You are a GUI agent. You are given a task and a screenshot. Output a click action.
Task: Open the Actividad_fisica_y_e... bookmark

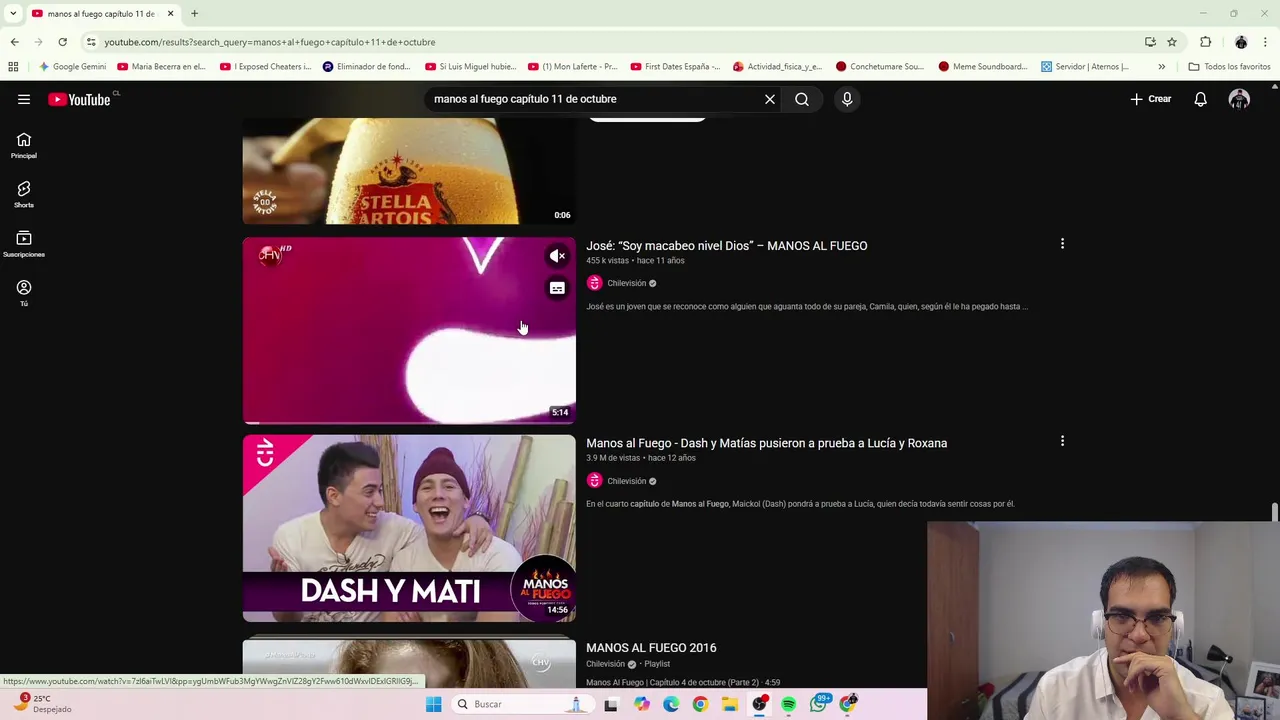[777, 67]
